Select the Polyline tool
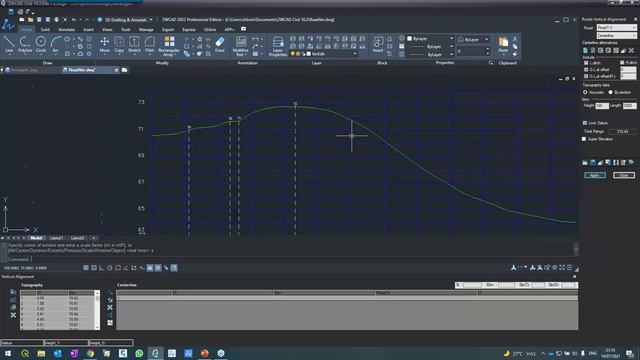The height and width of the screenshot is (360, 640). pyautogui.click(x=25, y=44)
